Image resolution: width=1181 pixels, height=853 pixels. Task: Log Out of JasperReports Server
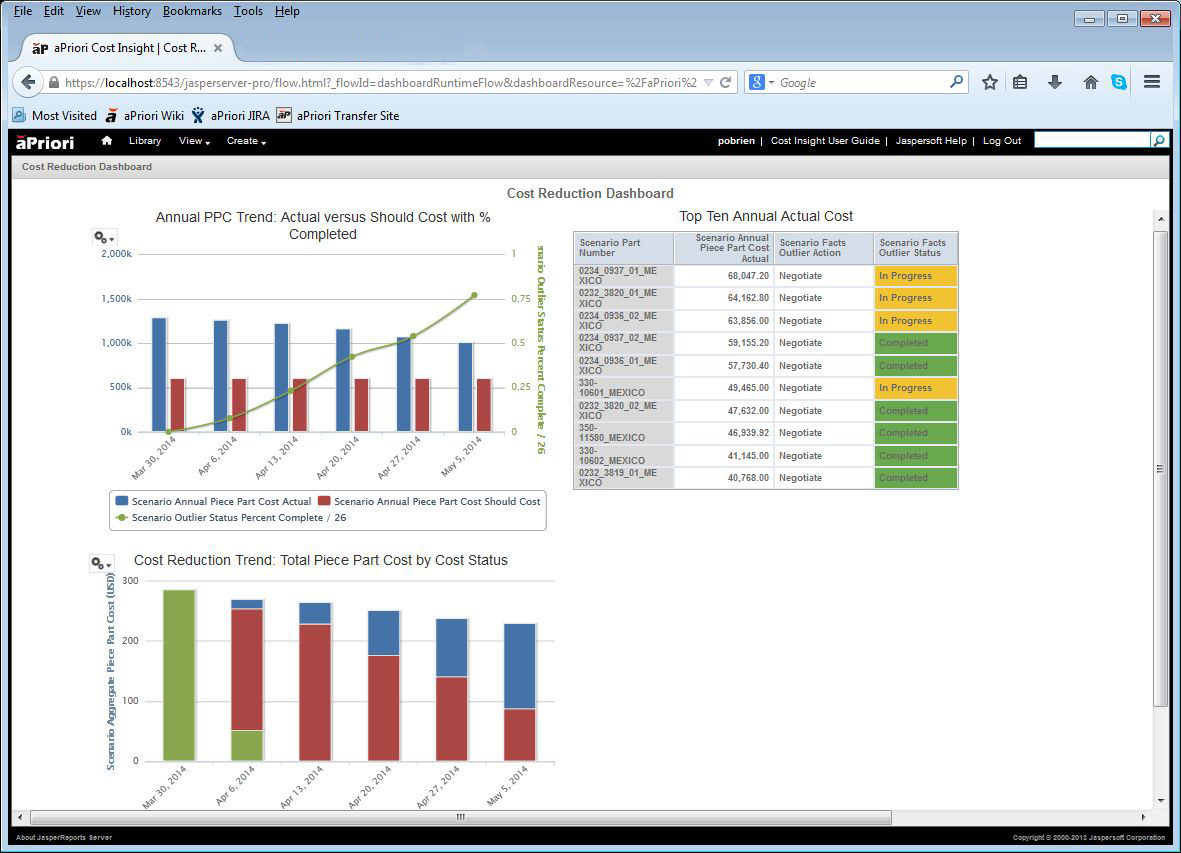point(1001,141)
